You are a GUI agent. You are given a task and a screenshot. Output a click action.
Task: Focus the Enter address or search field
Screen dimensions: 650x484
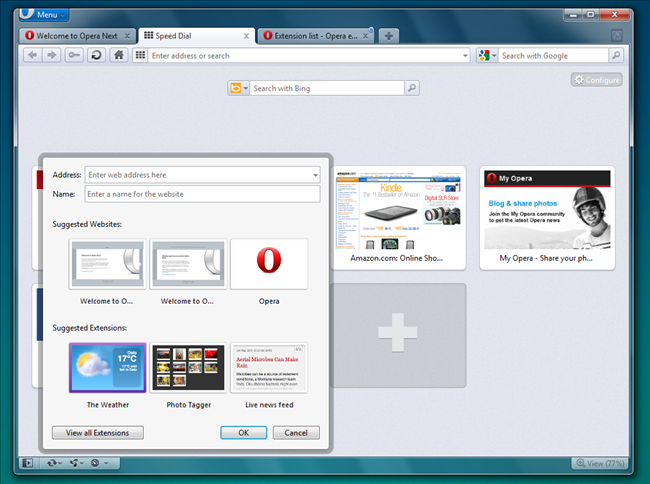(x=305, y=56)
